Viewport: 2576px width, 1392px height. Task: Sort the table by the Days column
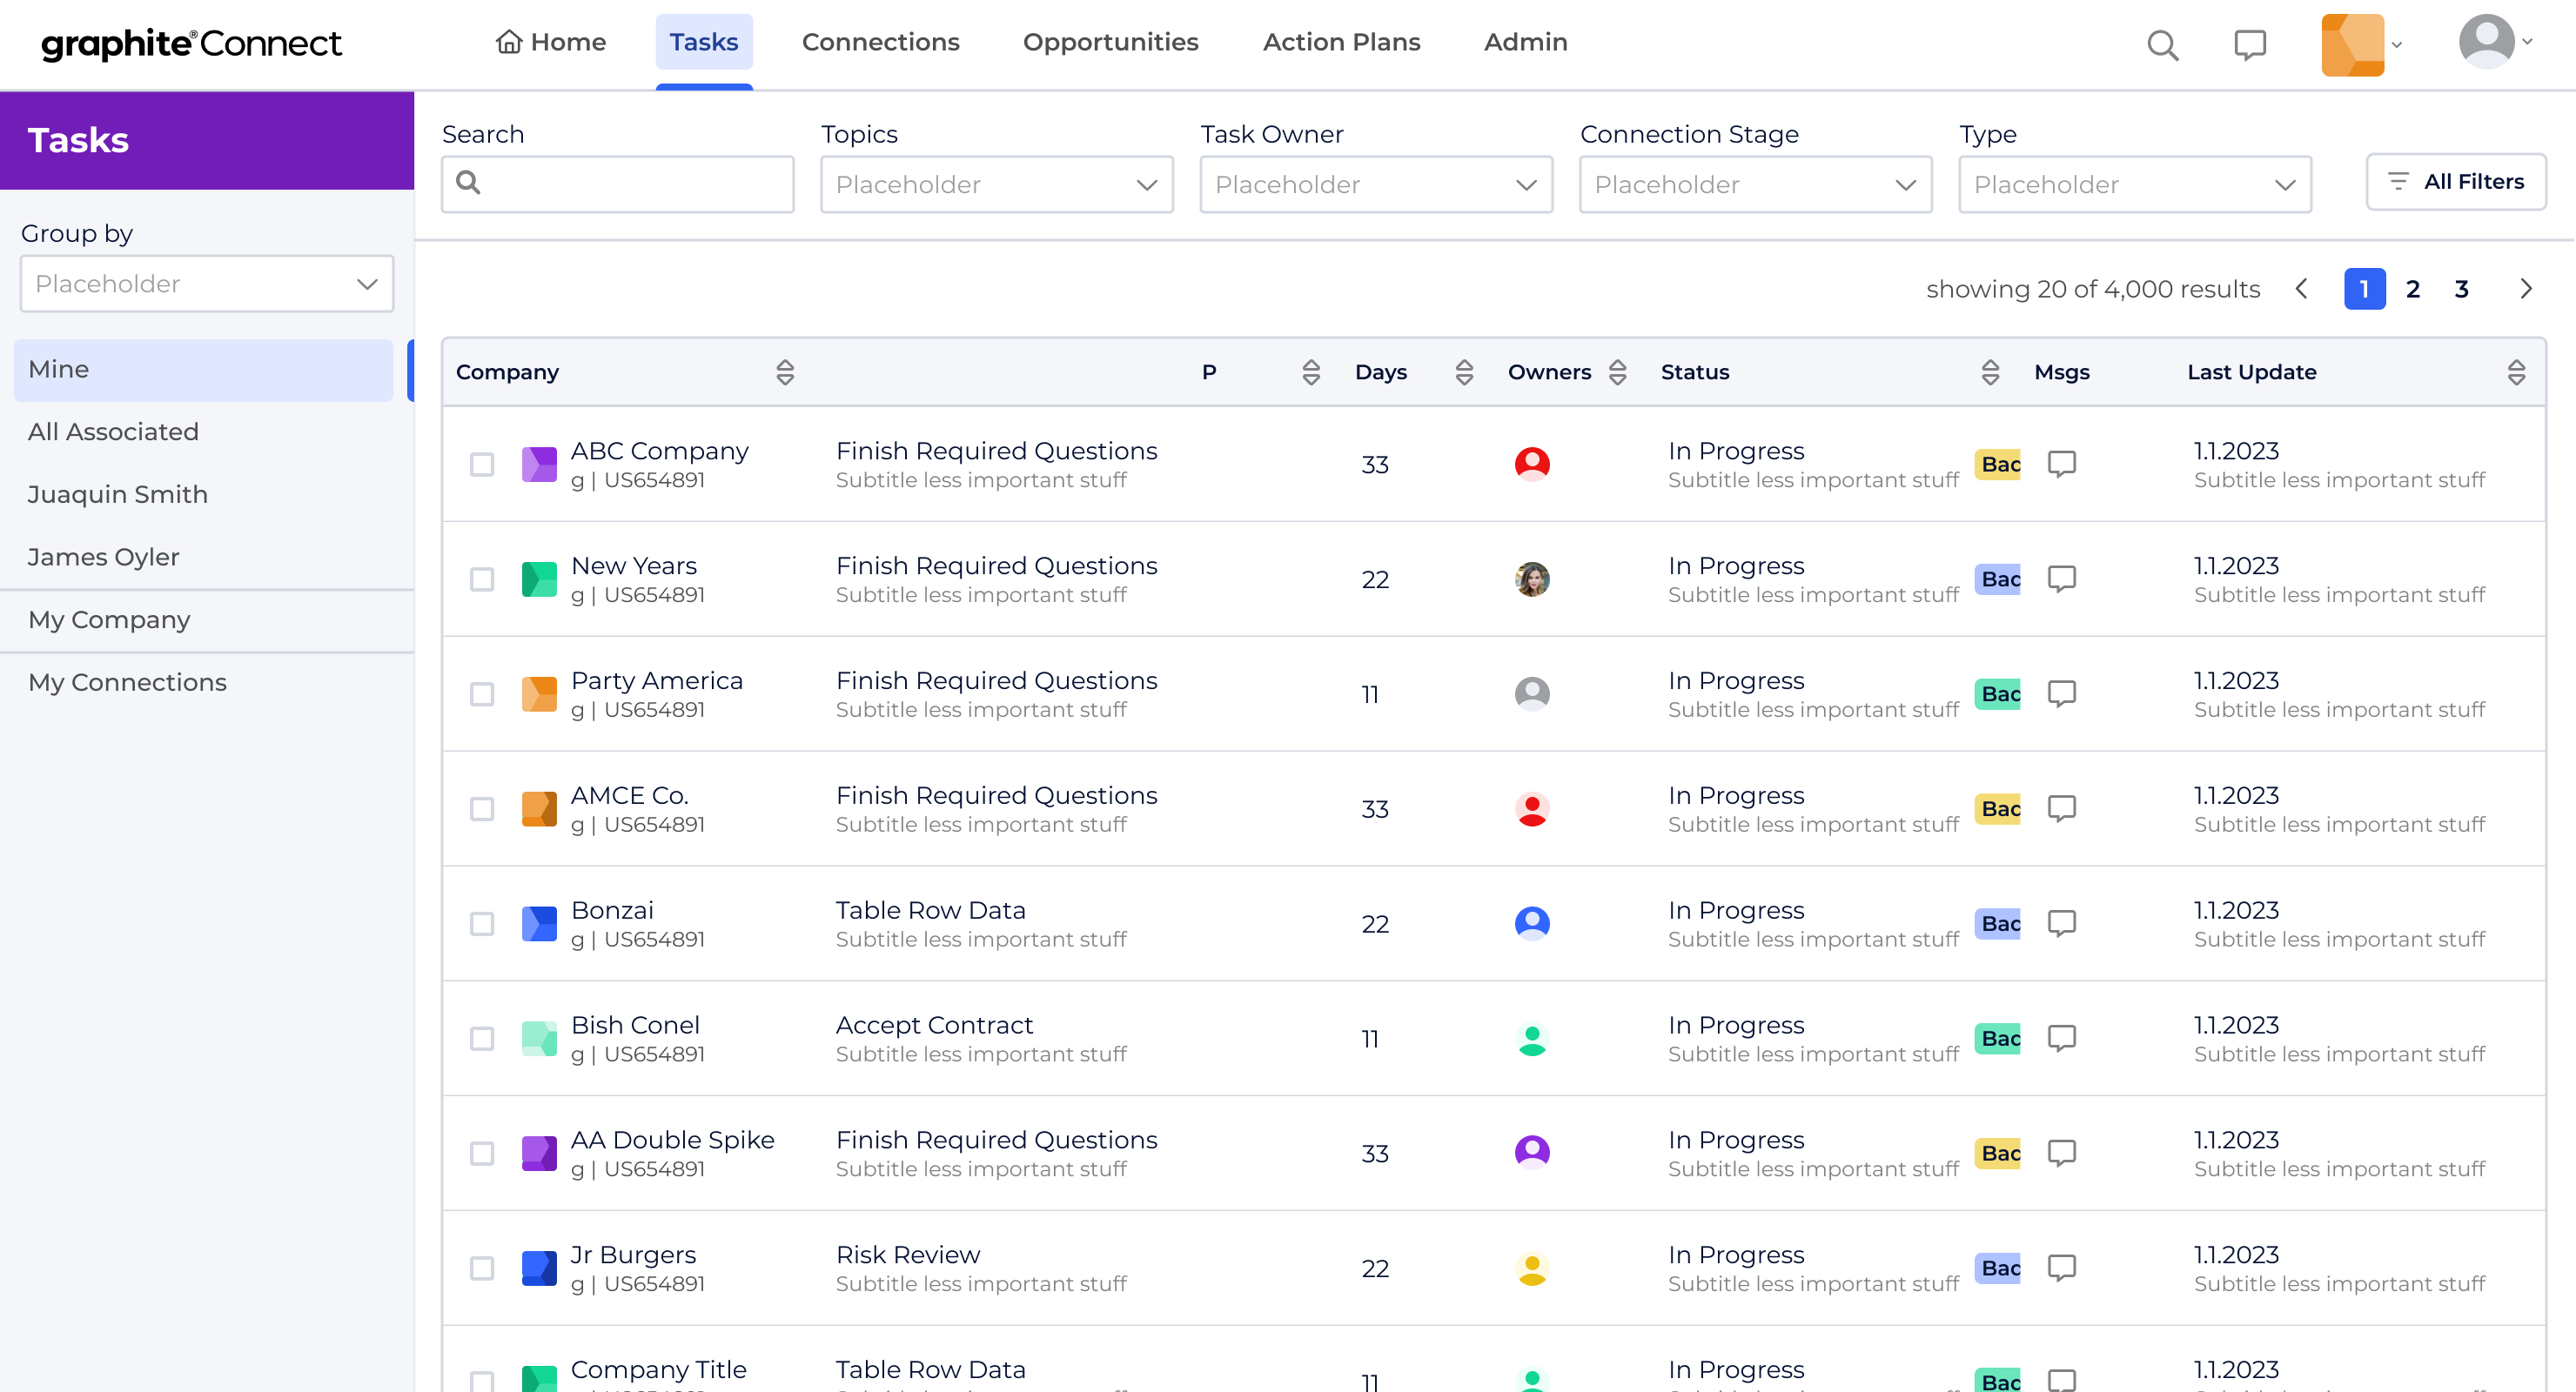1464,371
